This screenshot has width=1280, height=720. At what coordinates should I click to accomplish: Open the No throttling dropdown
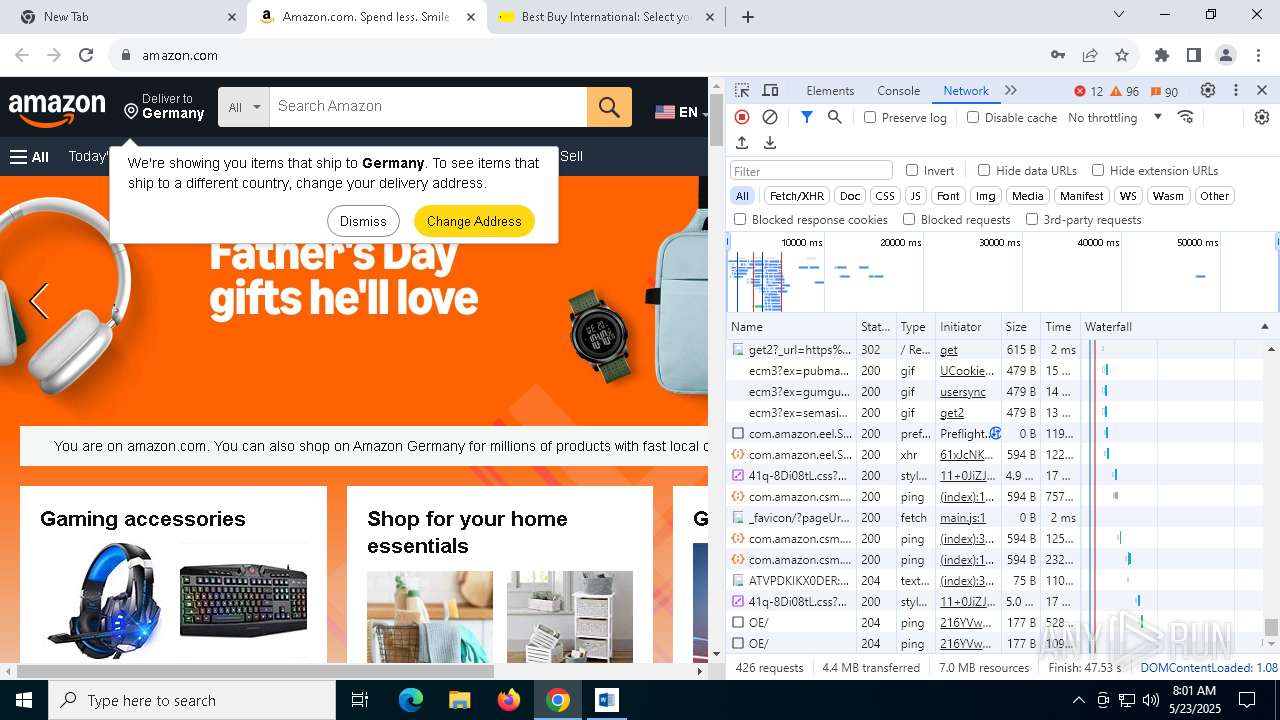pos(1115,117)
